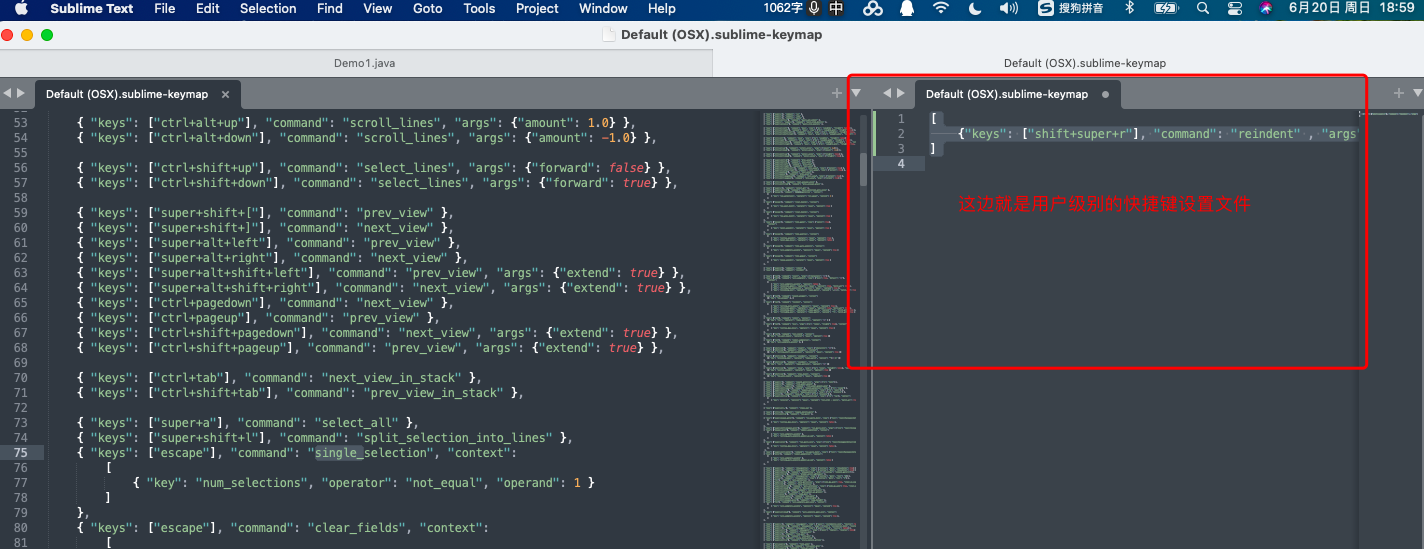
Task: Click the "split_selection_into_lines" command text
Action: (454, 438)
